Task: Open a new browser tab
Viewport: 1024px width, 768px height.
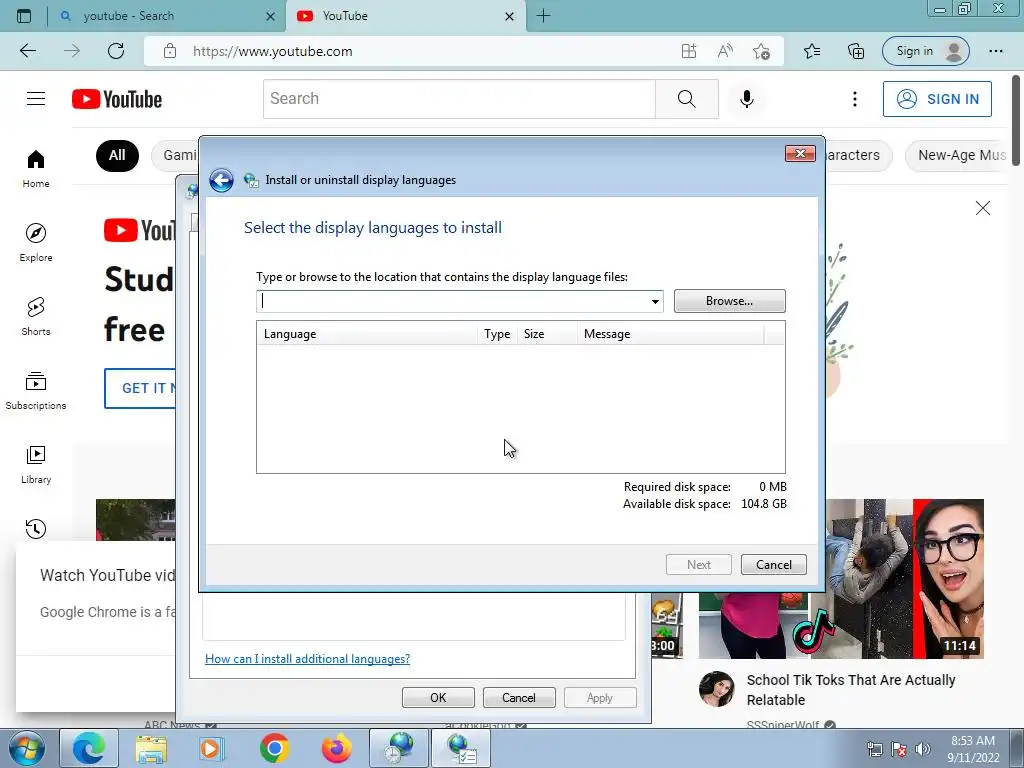Action: click(x=543, y=16)
